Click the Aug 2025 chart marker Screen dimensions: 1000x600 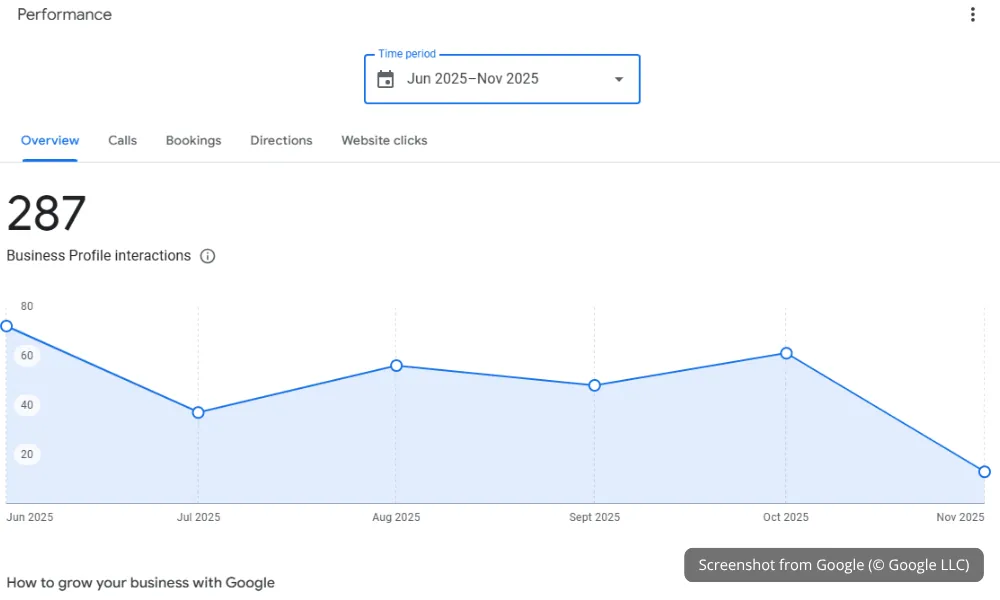tap(396, 366)
